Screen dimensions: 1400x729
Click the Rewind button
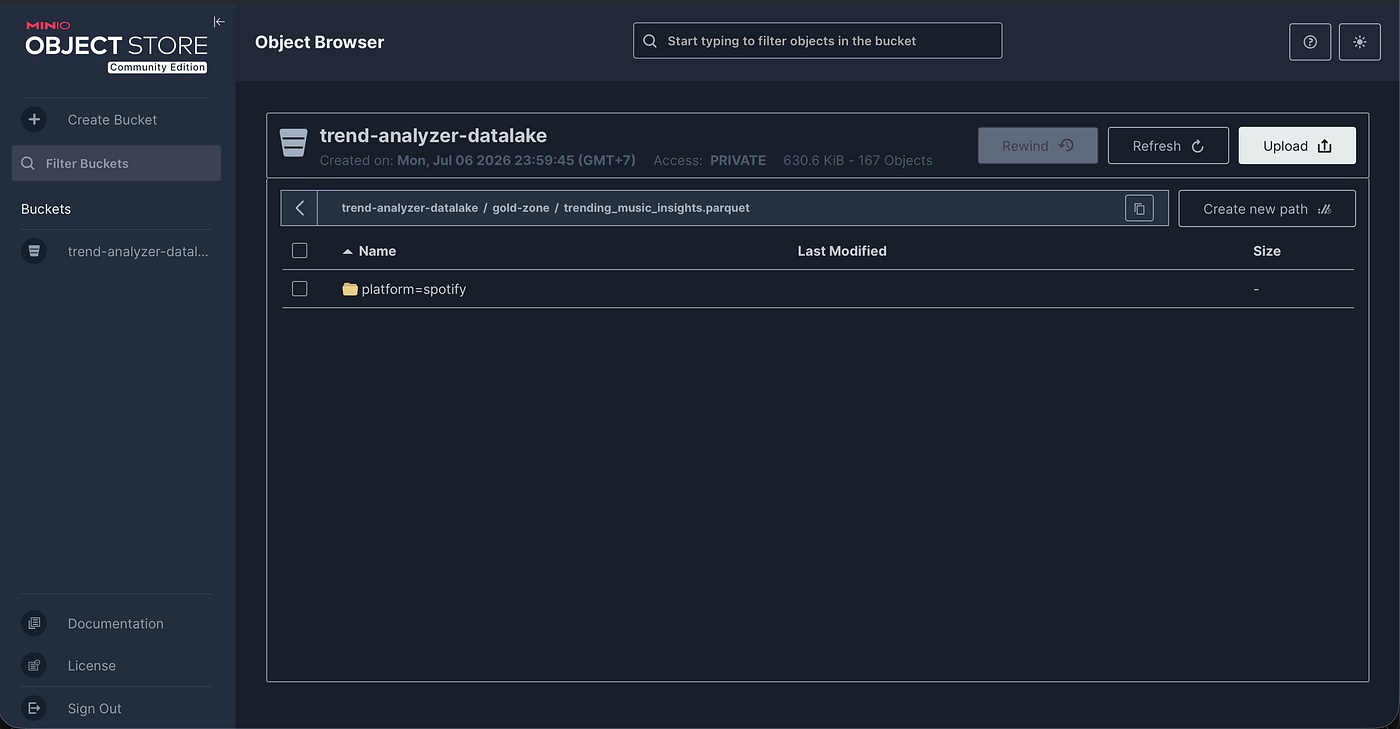(1038, 145)
